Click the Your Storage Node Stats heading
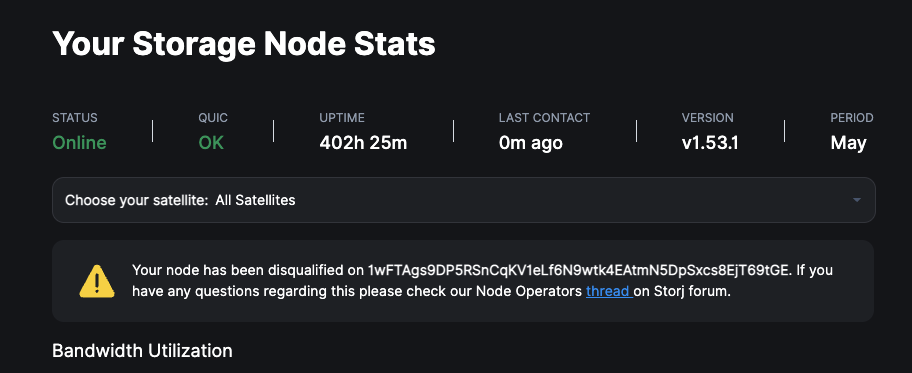 pos(244,44)
